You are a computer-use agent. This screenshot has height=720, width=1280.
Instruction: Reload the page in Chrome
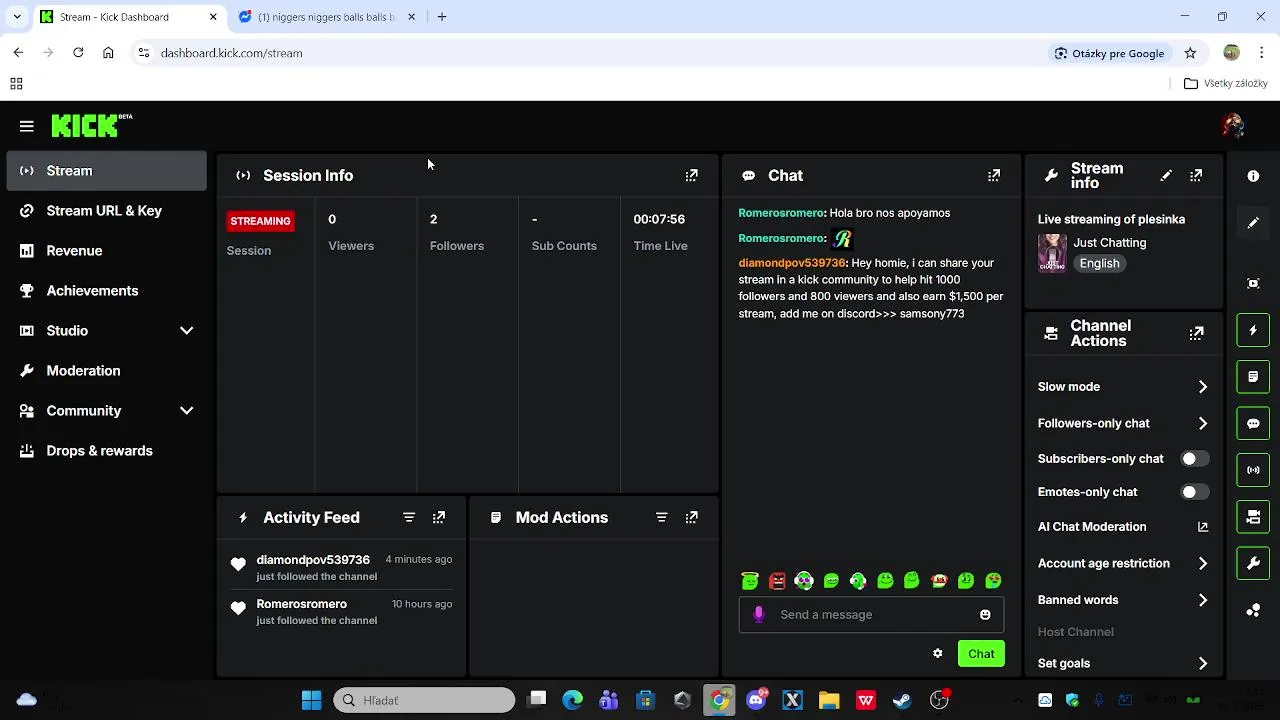click(x=78, y=53)
